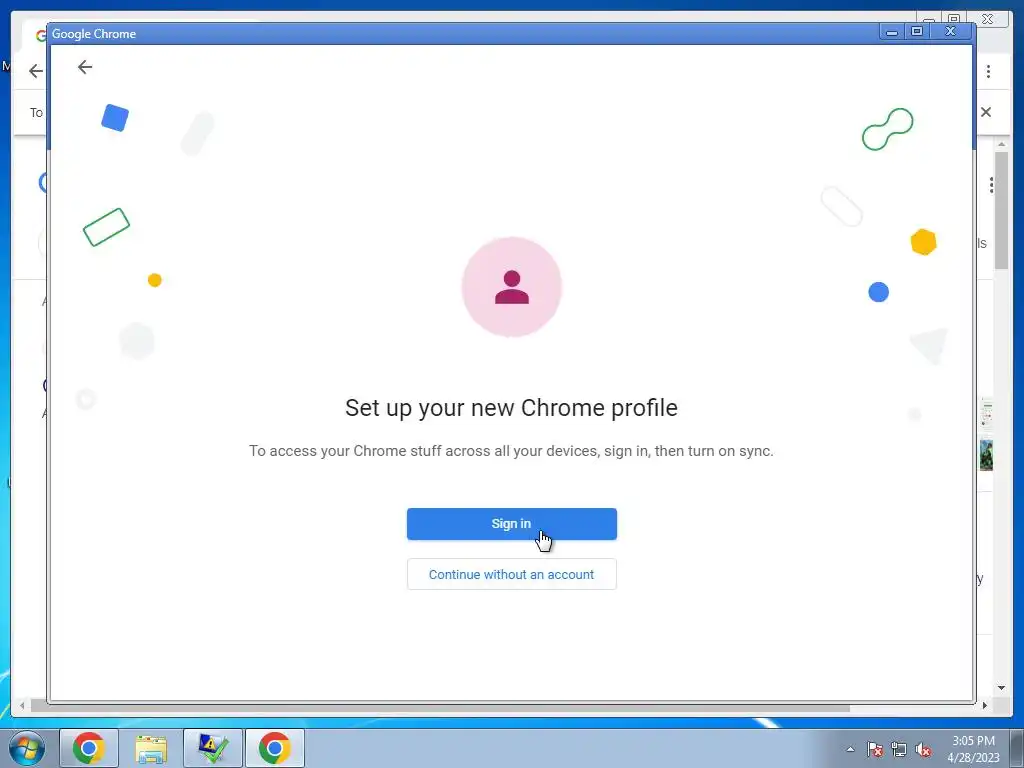Click the horizontal scrollbar in background window

click(441, 708)
